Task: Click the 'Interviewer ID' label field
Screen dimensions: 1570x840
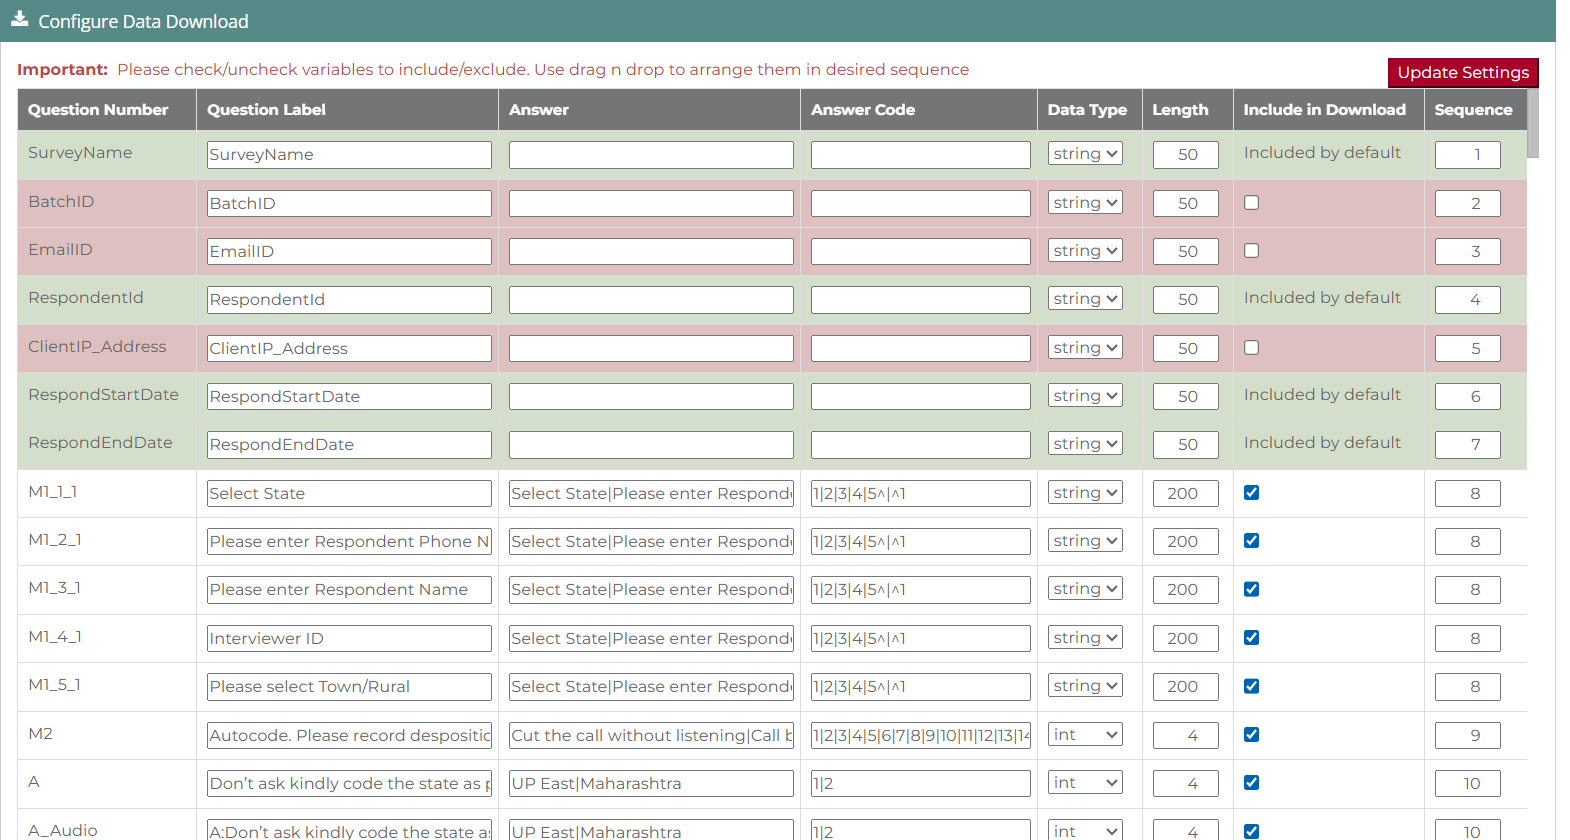Action: [x=349, y=638]
